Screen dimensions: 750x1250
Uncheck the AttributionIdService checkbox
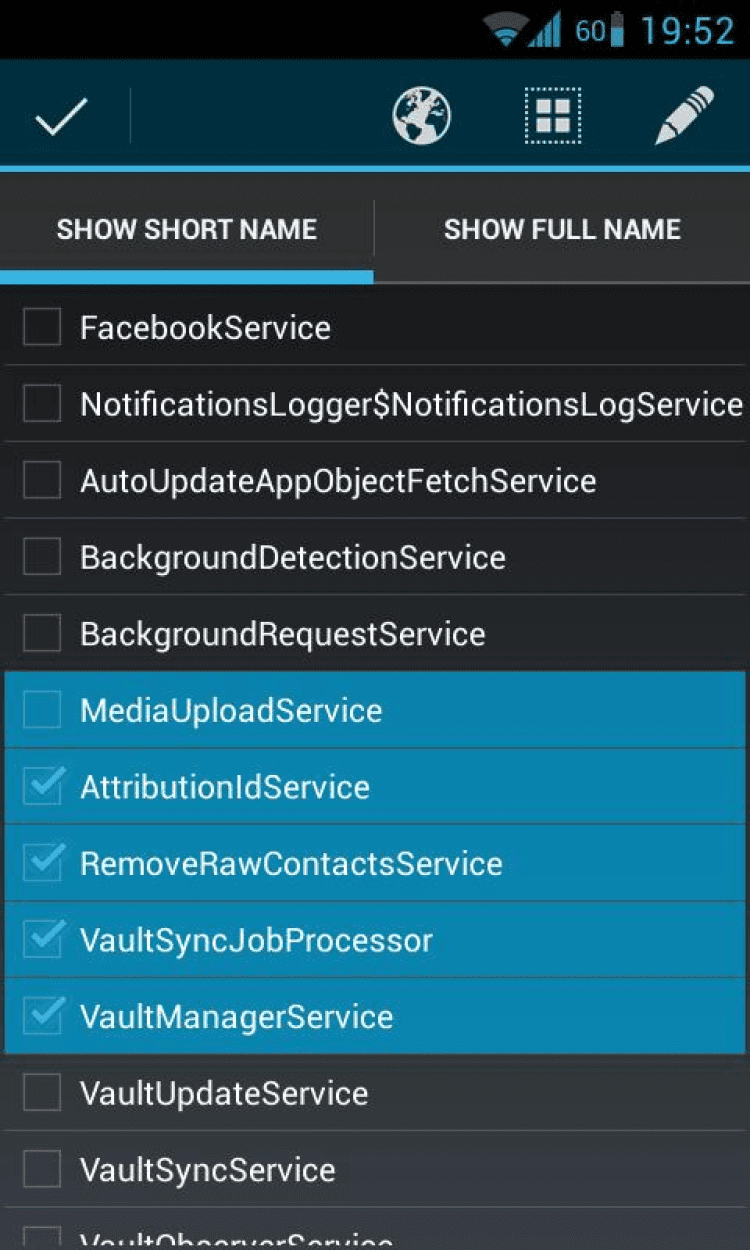pyautogui.click(x=42, y=787)
